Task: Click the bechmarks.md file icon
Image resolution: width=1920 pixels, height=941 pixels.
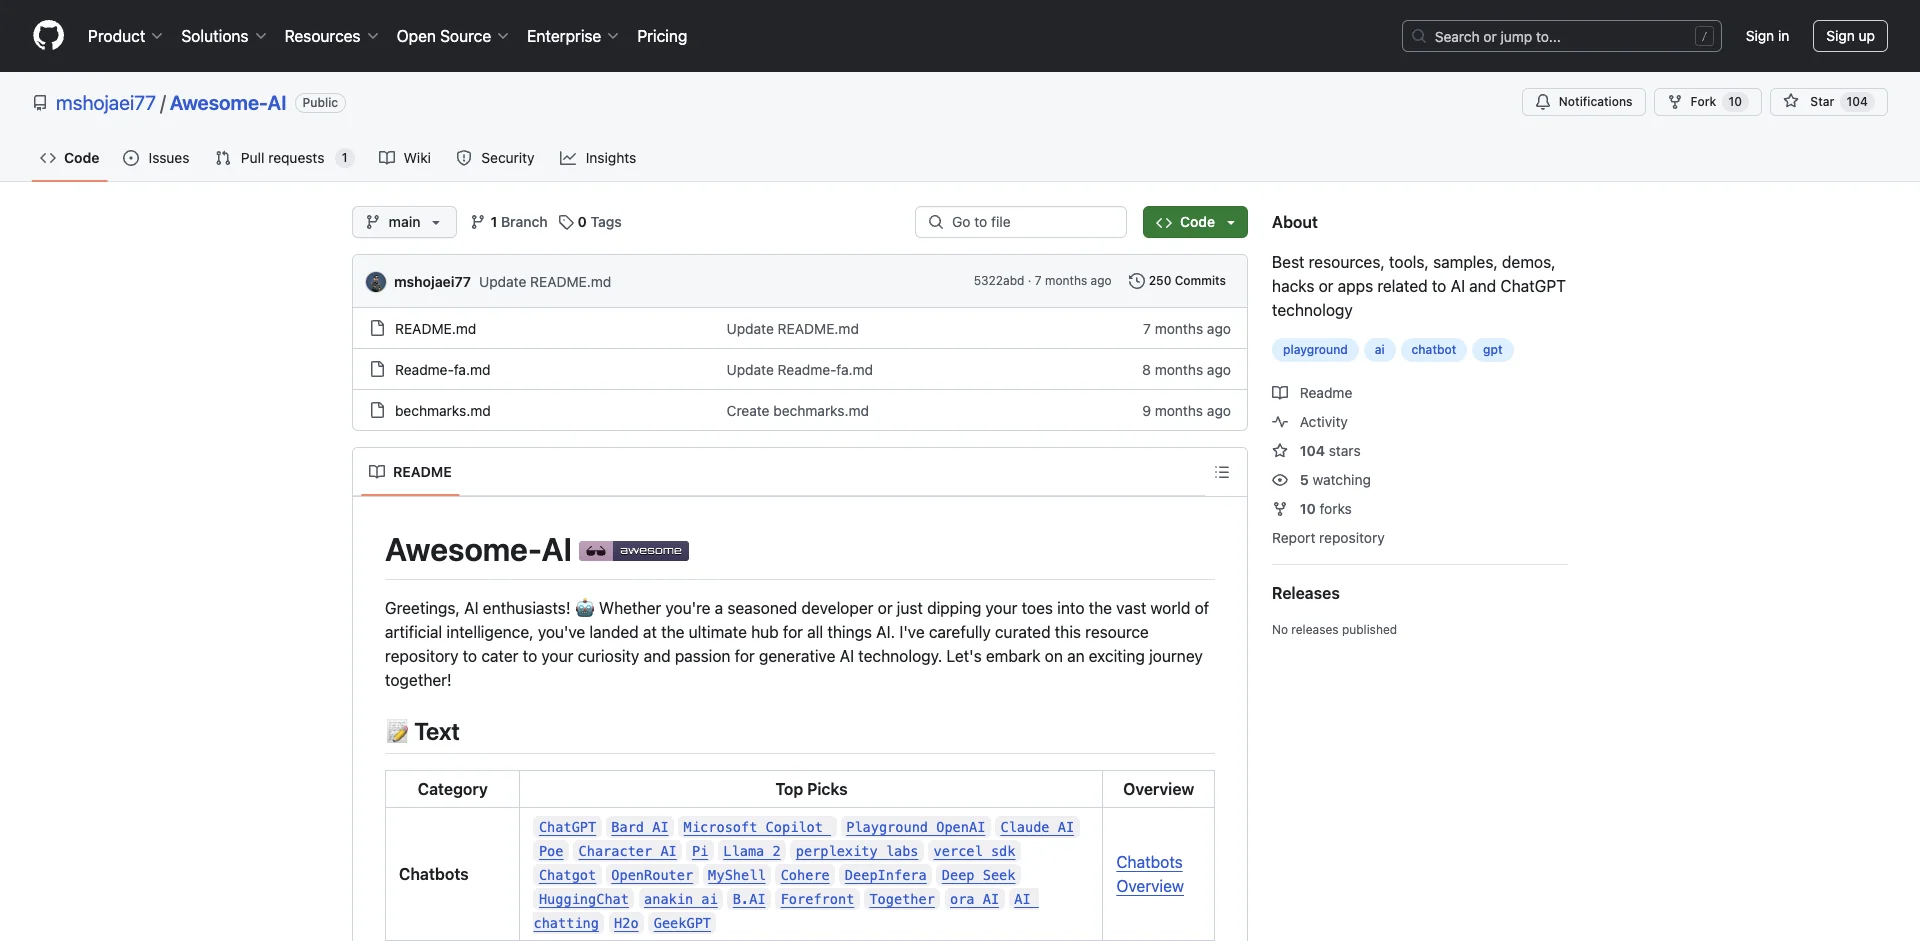Action: click(377, 410)
